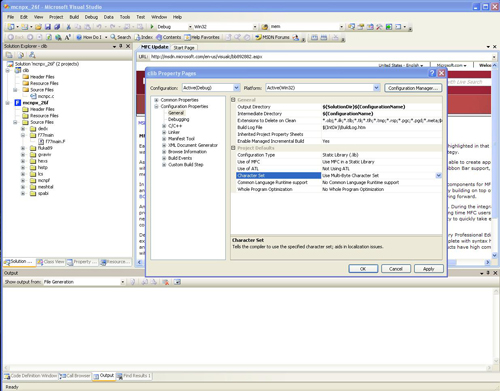Image resolution: width=500 pixels, height=391 pixels.
Task: Select f77main.F file in Solution Explorer
Action: coord(55,141)
